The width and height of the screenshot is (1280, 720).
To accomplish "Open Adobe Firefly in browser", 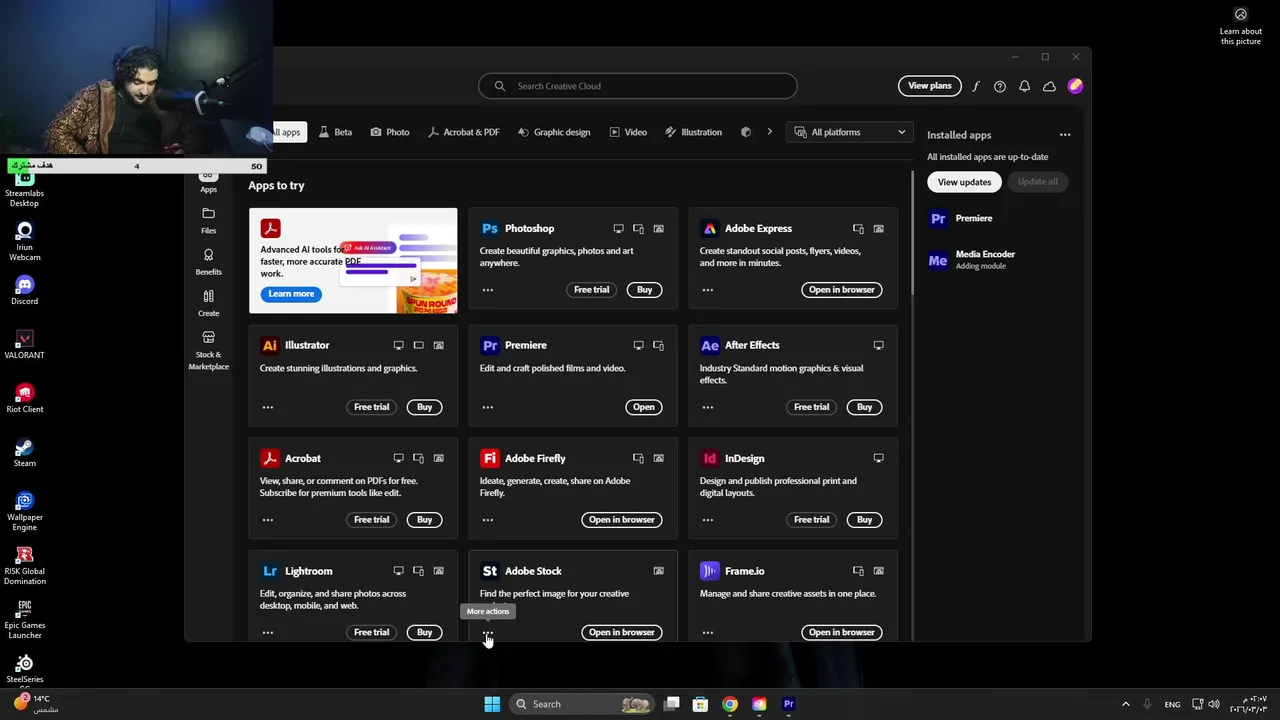I will coord(621,520).
